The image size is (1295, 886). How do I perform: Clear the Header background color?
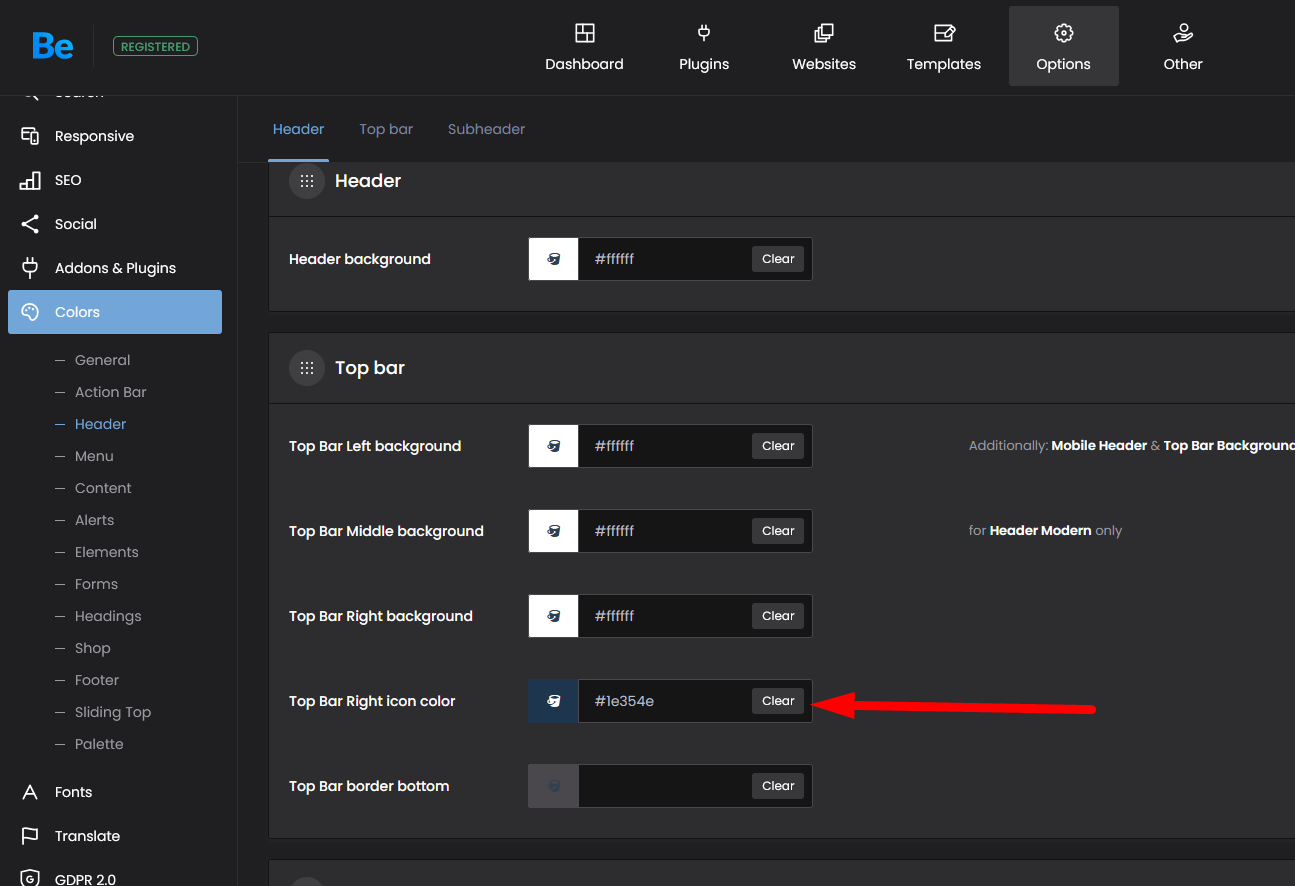tap(778, 259)
